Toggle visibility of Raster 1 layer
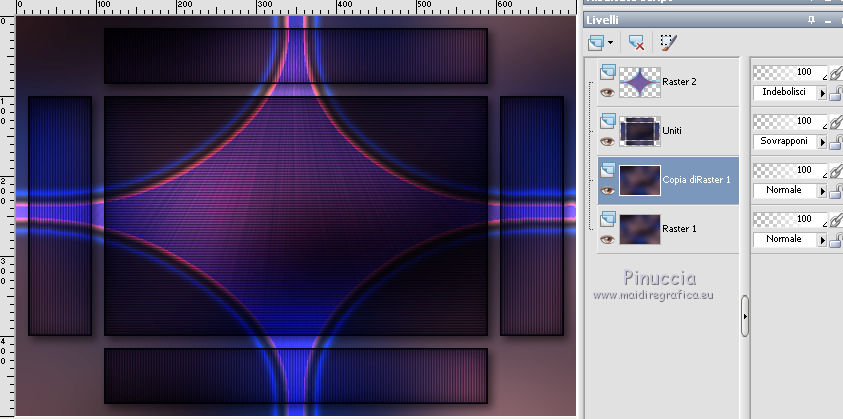Screen dimensions: 843x419 click(x=608, y=239)
